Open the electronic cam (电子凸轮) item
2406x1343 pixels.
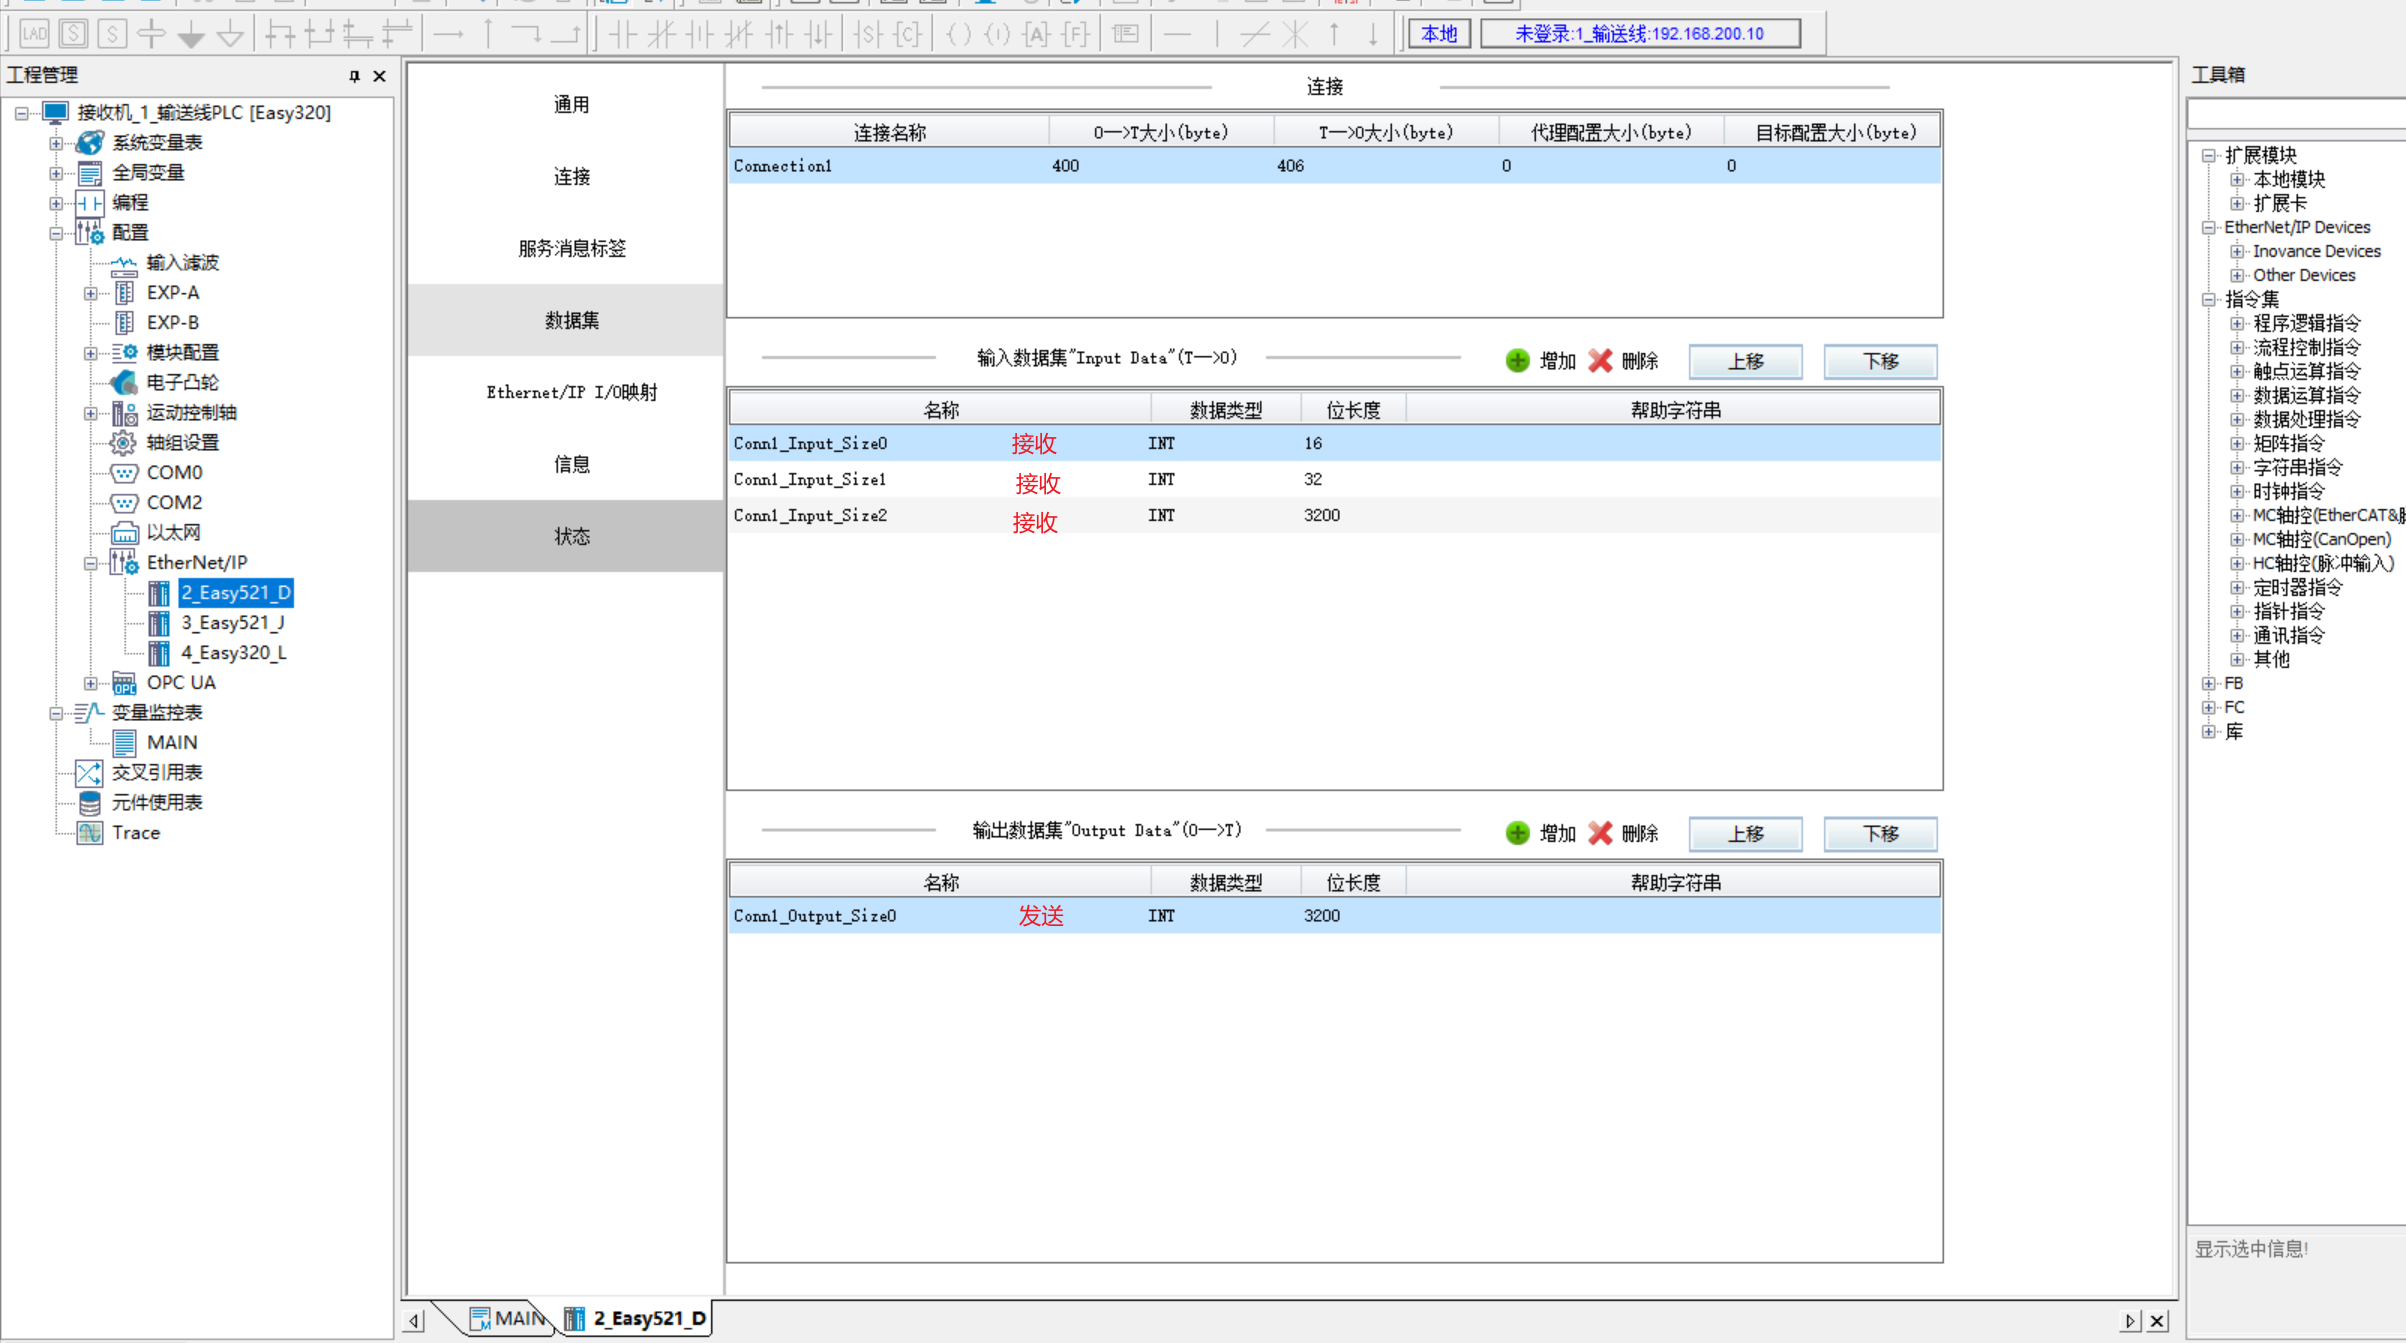[x=181, y=382]
